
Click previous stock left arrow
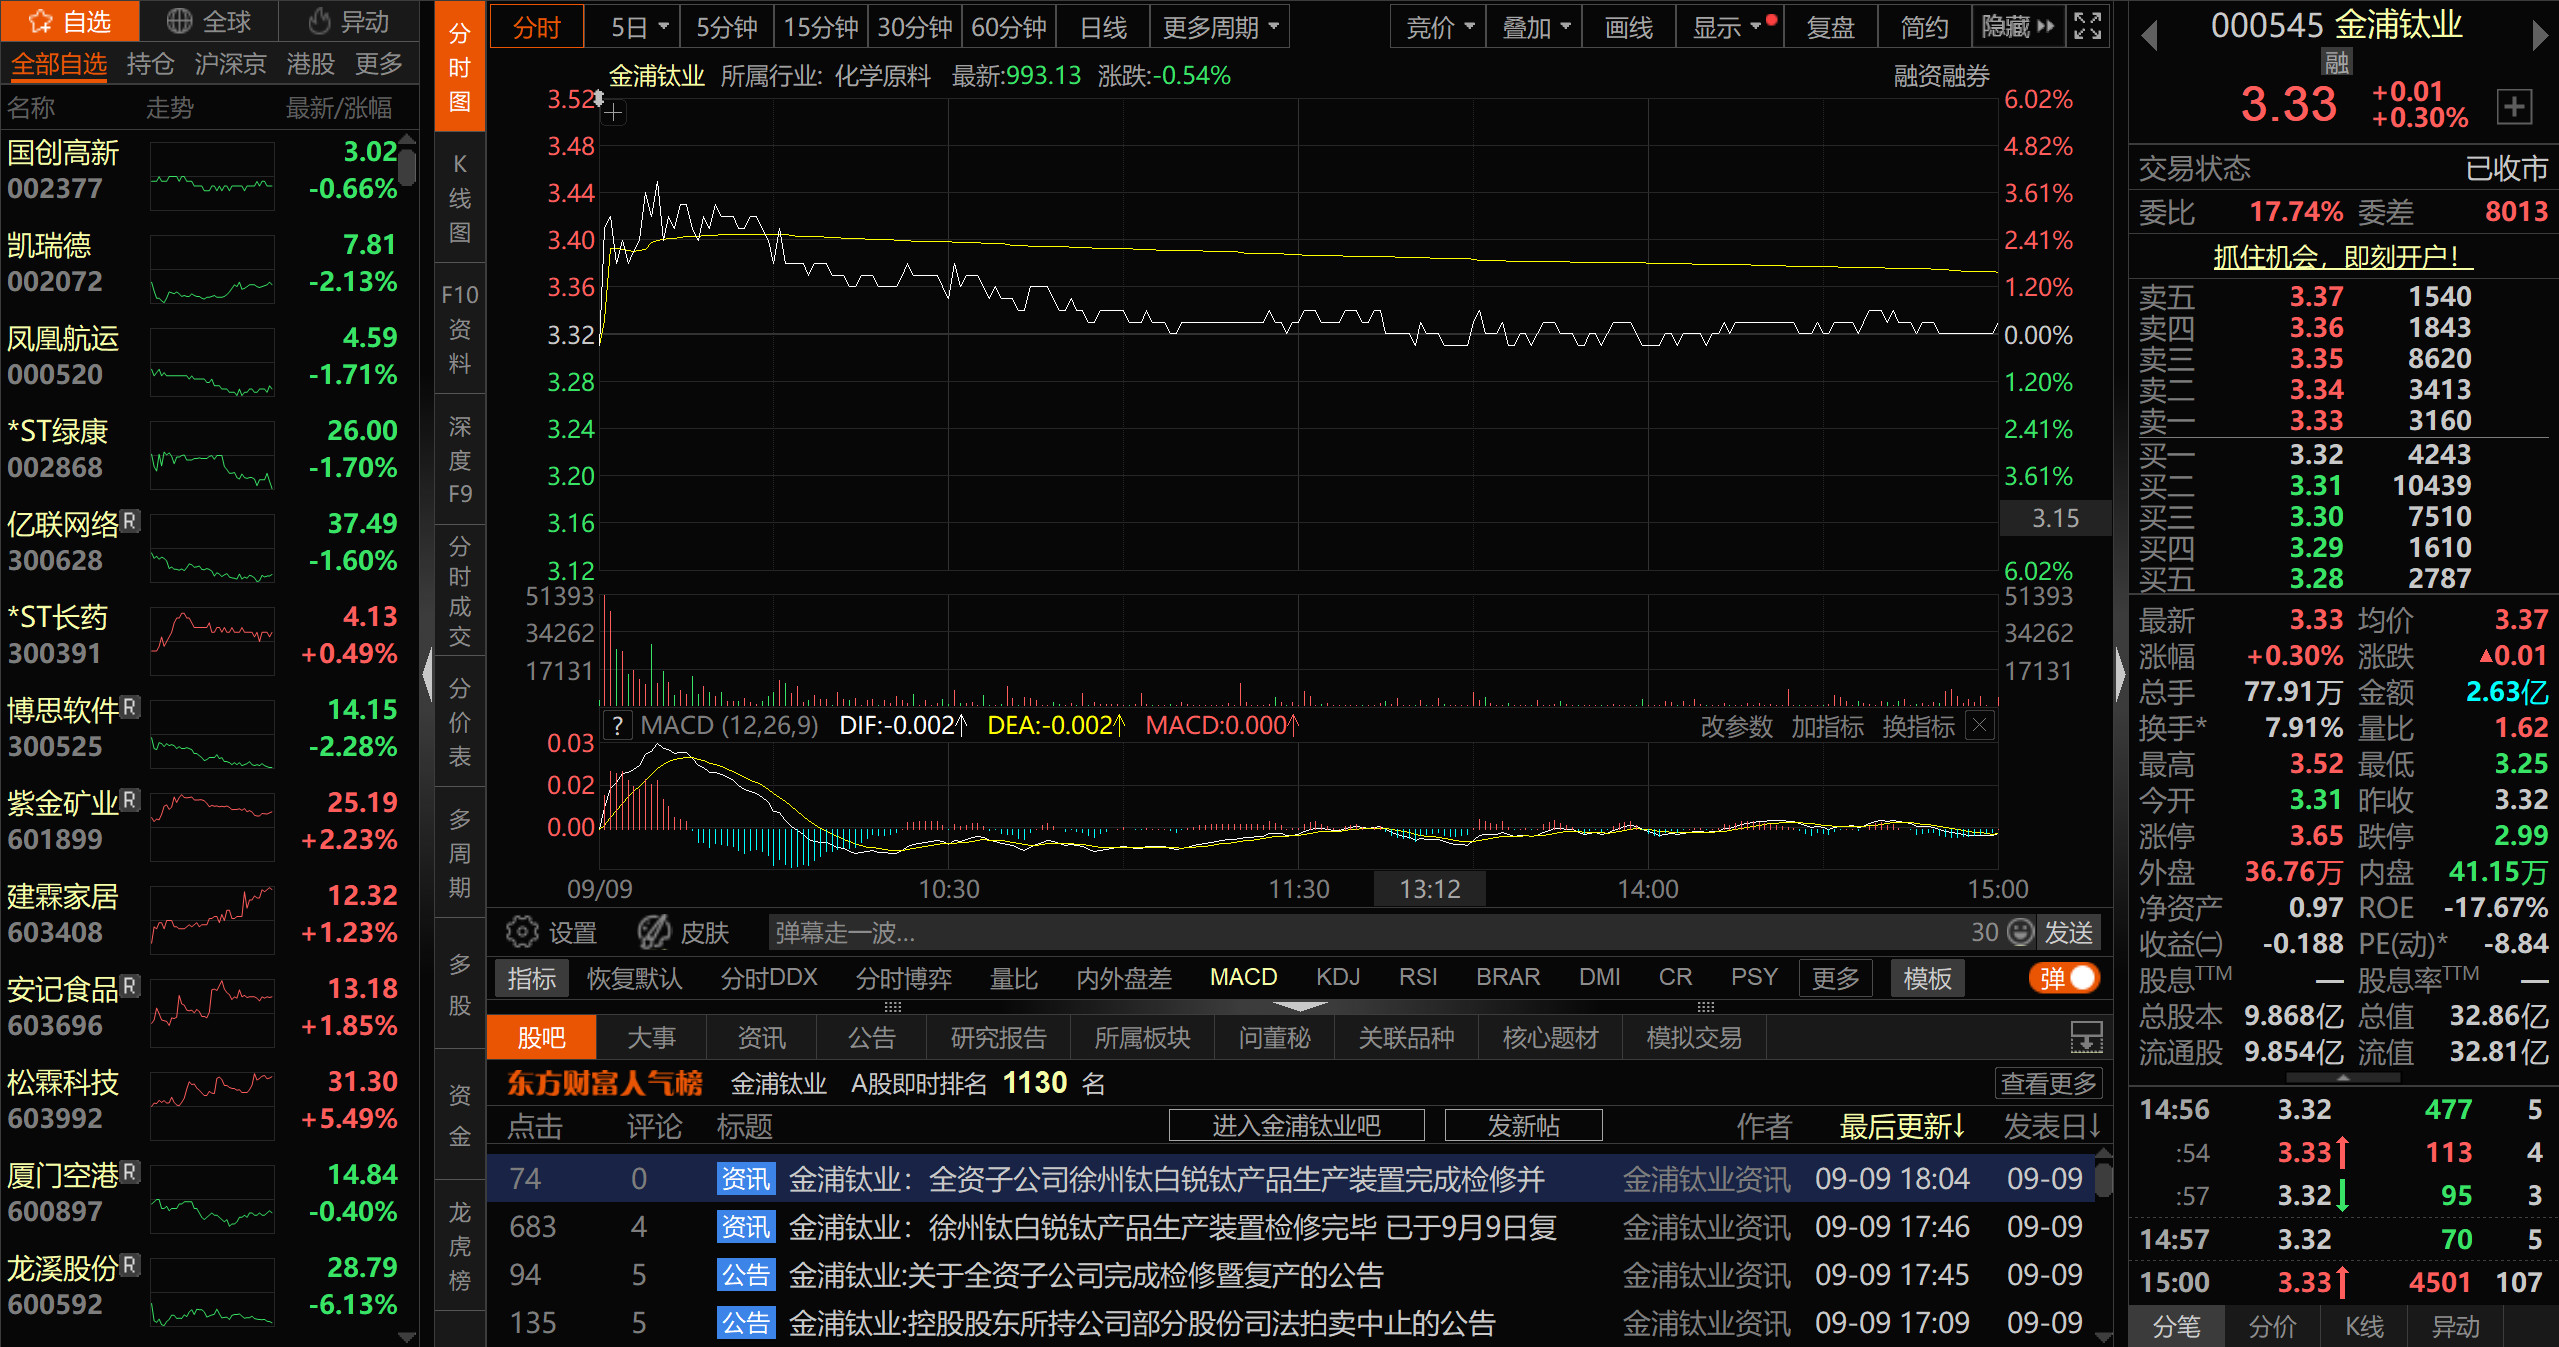(2149, 37)
